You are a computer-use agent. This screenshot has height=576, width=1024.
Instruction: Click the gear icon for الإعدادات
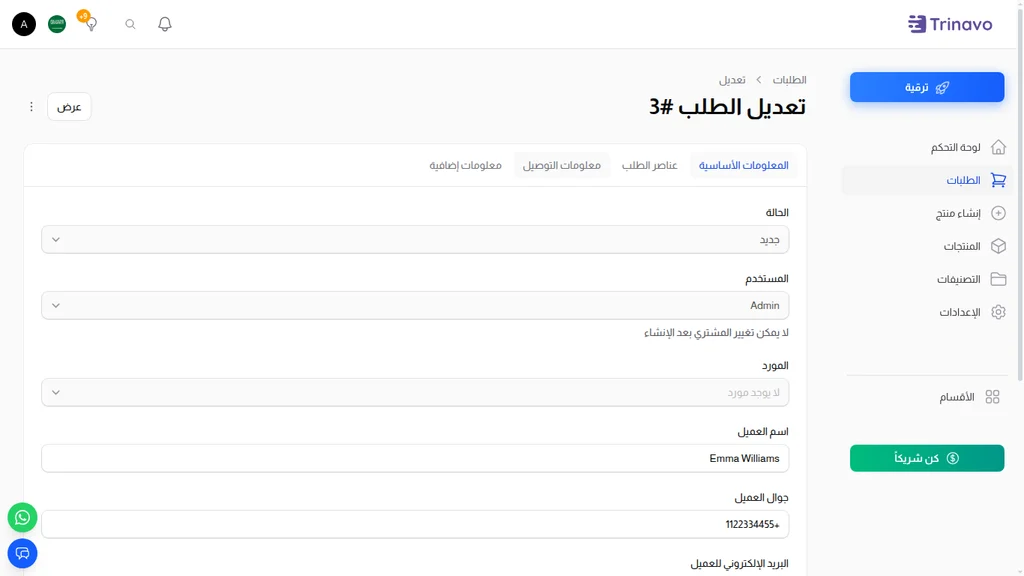998,312
